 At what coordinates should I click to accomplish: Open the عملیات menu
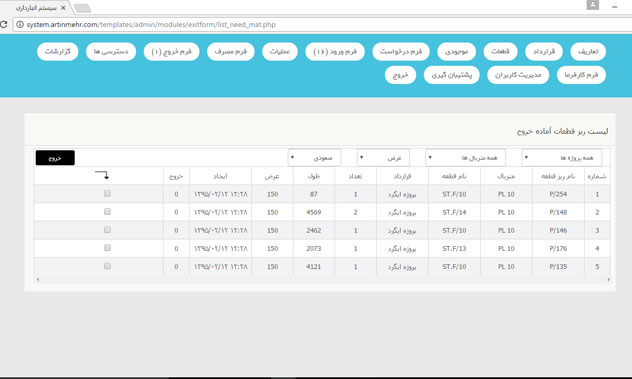pyautogui.click(x=280, y=52)
